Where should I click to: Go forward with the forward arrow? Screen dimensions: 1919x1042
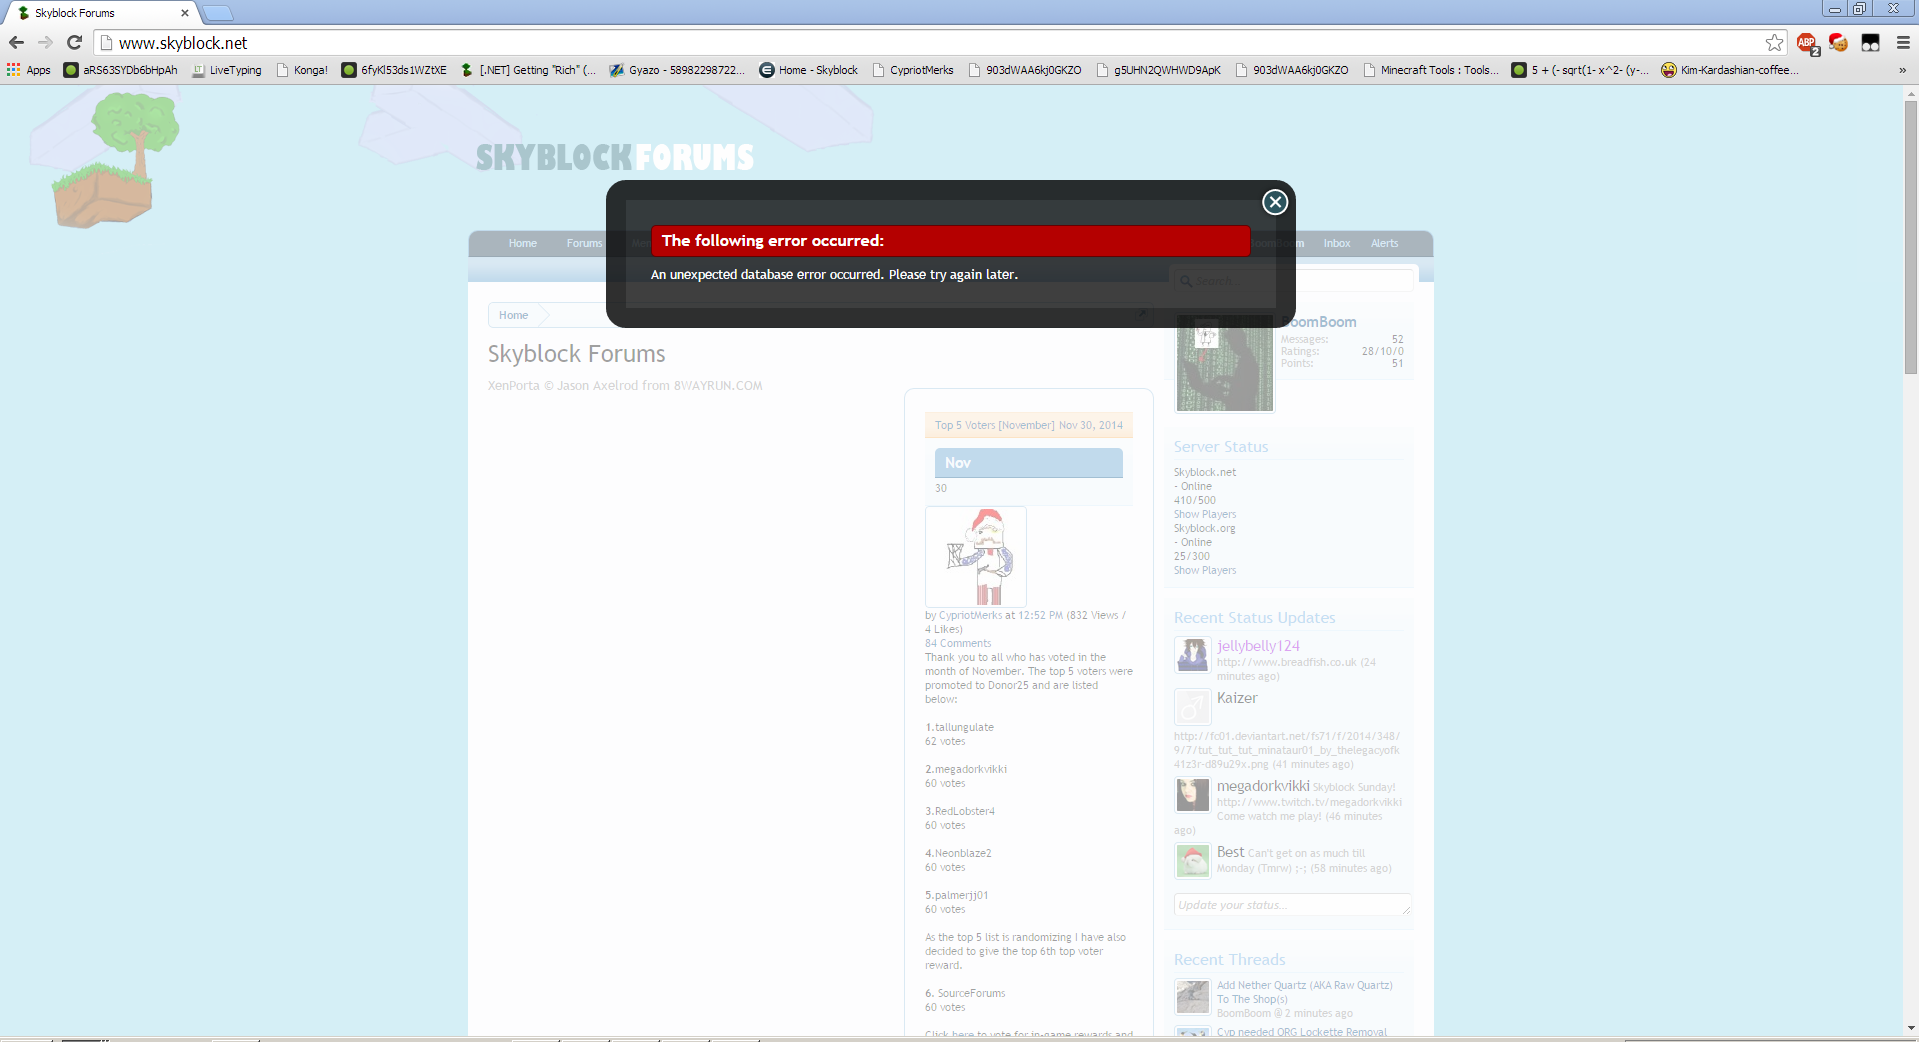pyautogui.click(x=45, y=42)
